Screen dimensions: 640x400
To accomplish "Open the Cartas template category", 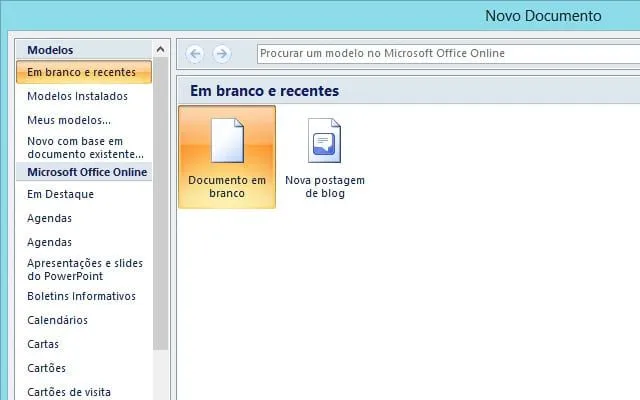I will (x=43, y=344).
